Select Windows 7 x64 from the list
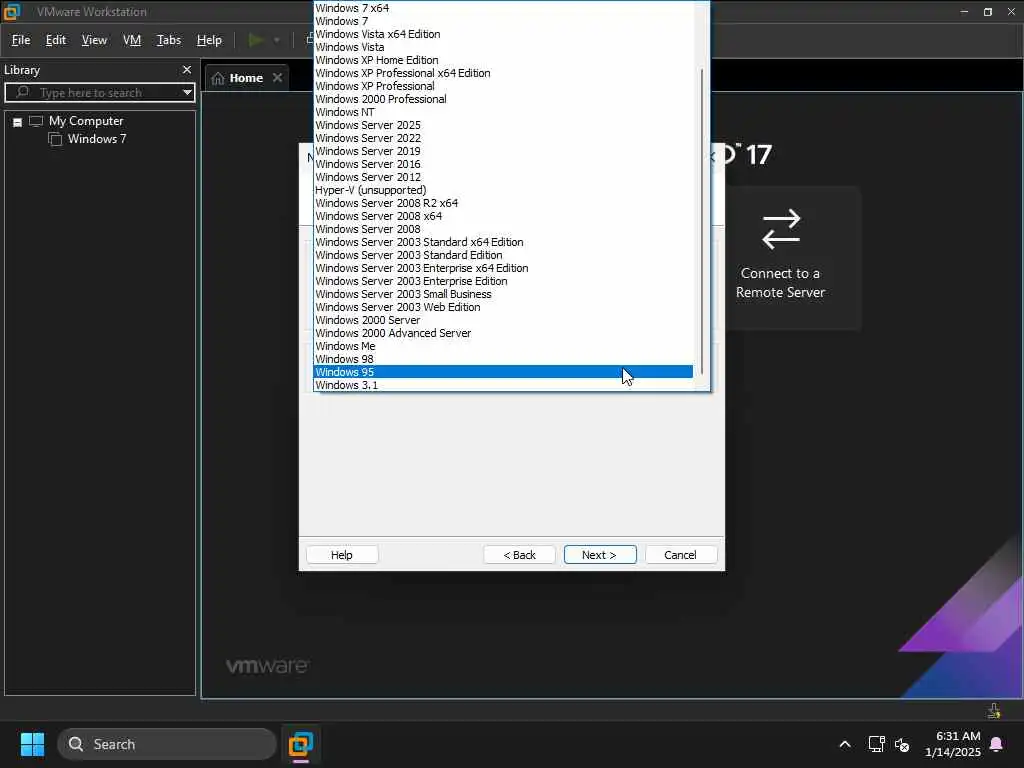The image size is (1024, 768). (x=503, y=8)
